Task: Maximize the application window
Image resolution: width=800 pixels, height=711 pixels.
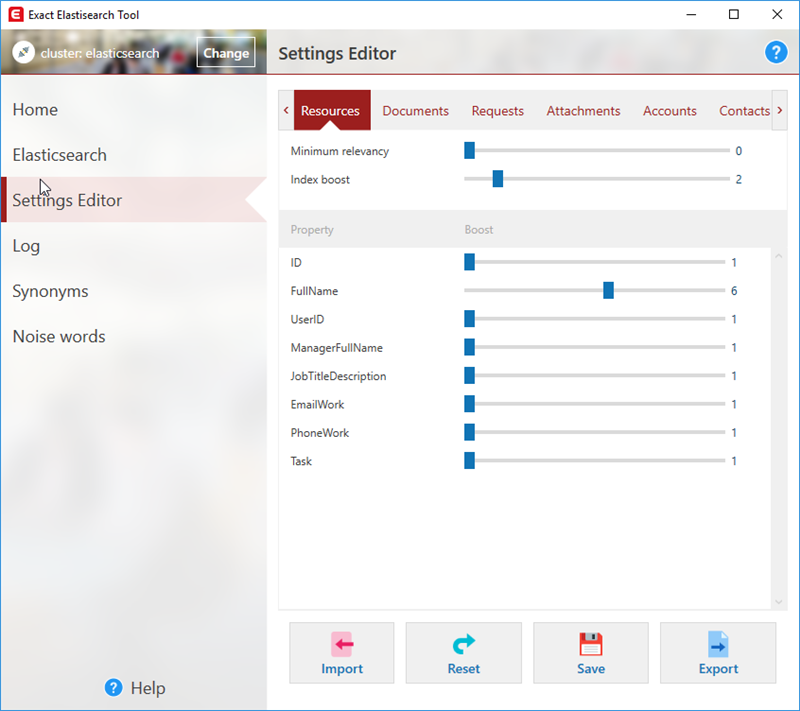Action: tap(733, 14)
